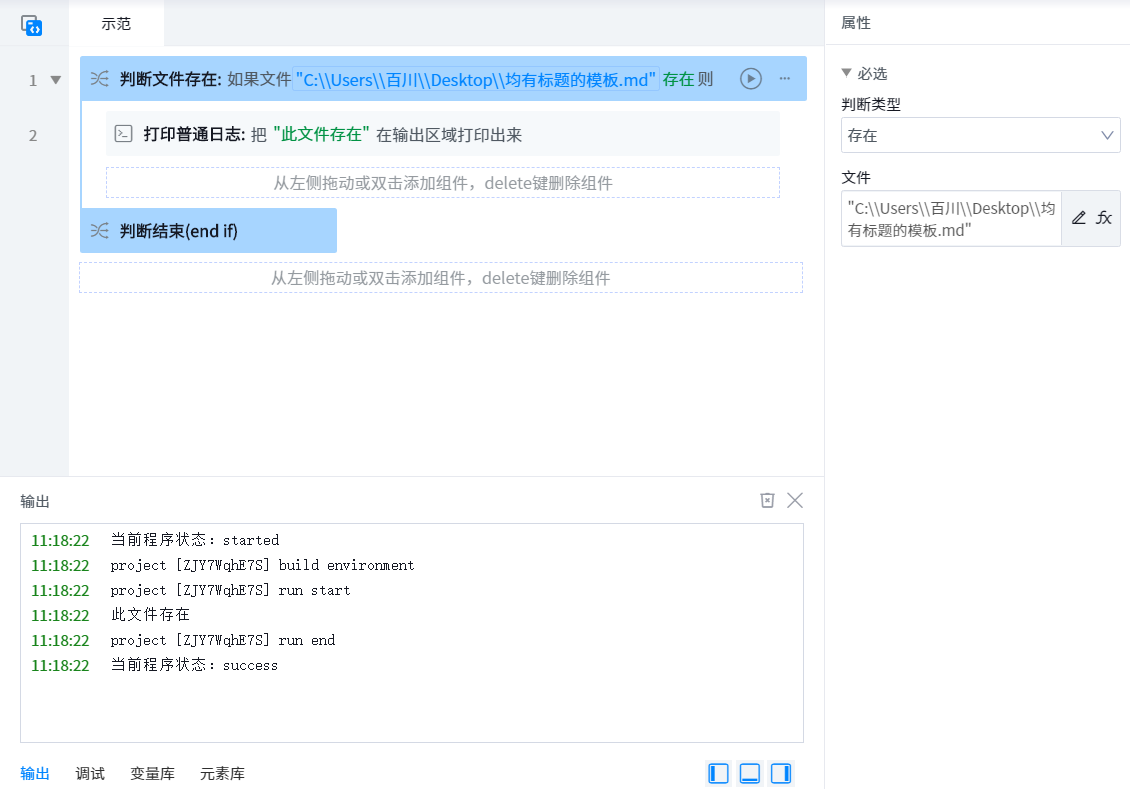The height and width of the screenshot is (789, 1130).
Task: Close the 输出 panel
Action: tap(795, 500)
